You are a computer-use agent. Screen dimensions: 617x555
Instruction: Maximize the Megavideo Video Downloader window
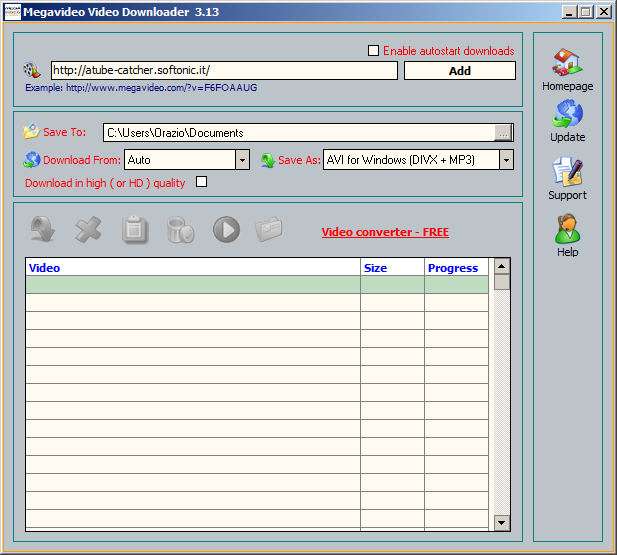point(586,12)
